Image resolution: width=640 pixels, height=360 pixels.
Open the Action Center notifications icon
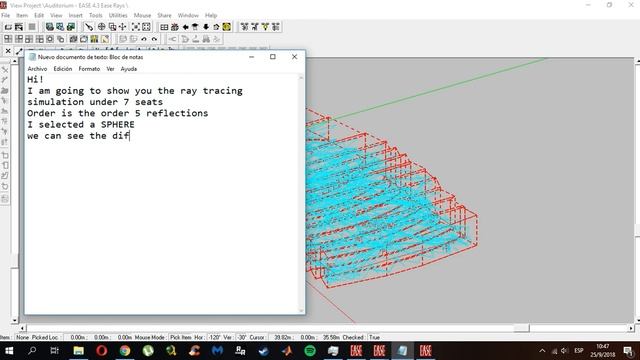click(x=628, y=351)
